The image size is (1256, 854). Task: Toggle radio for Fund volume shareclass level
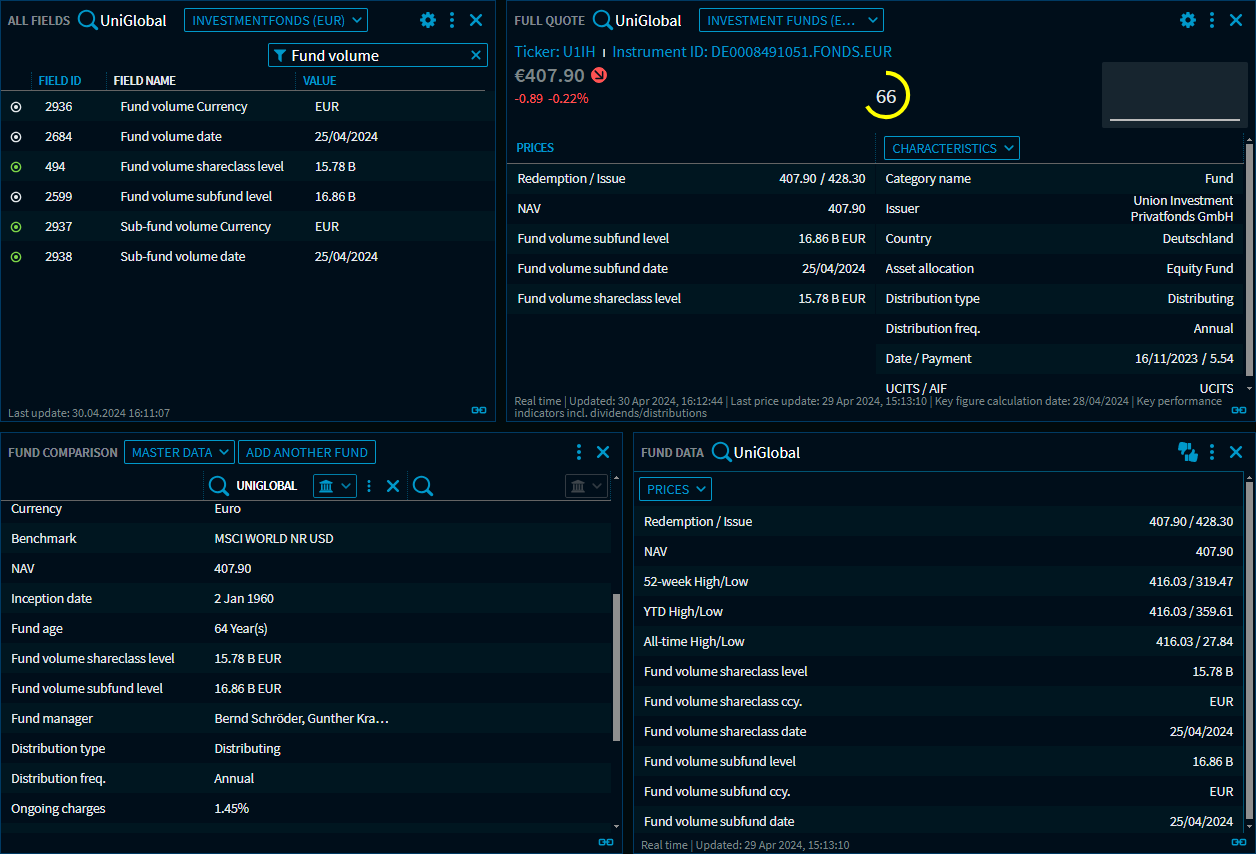click(16, 167)
